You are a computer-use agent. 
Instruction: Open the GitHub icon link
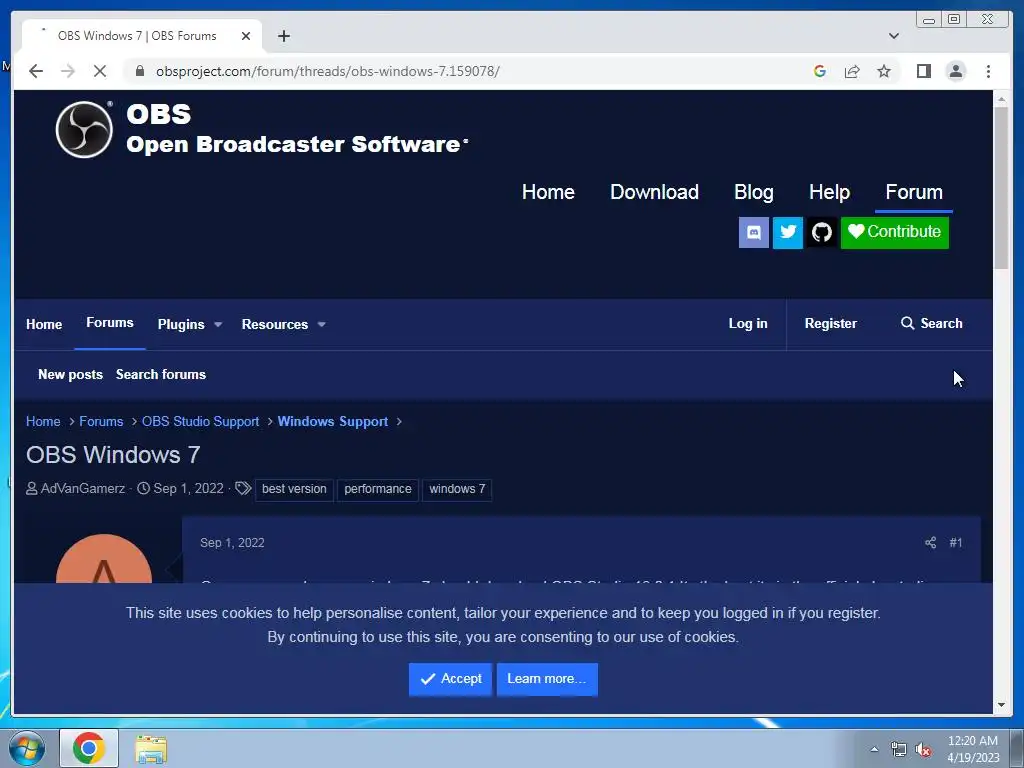pos(822,232)
